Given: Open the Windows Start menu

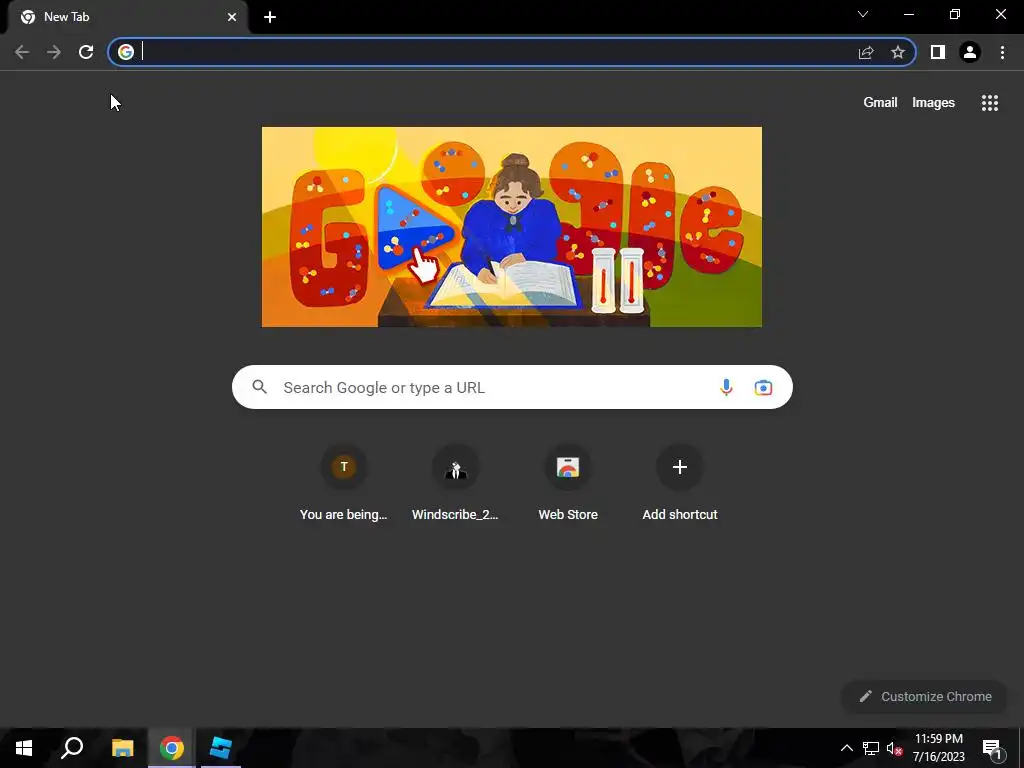Looking at the screenshot, I should click(24, 748).
